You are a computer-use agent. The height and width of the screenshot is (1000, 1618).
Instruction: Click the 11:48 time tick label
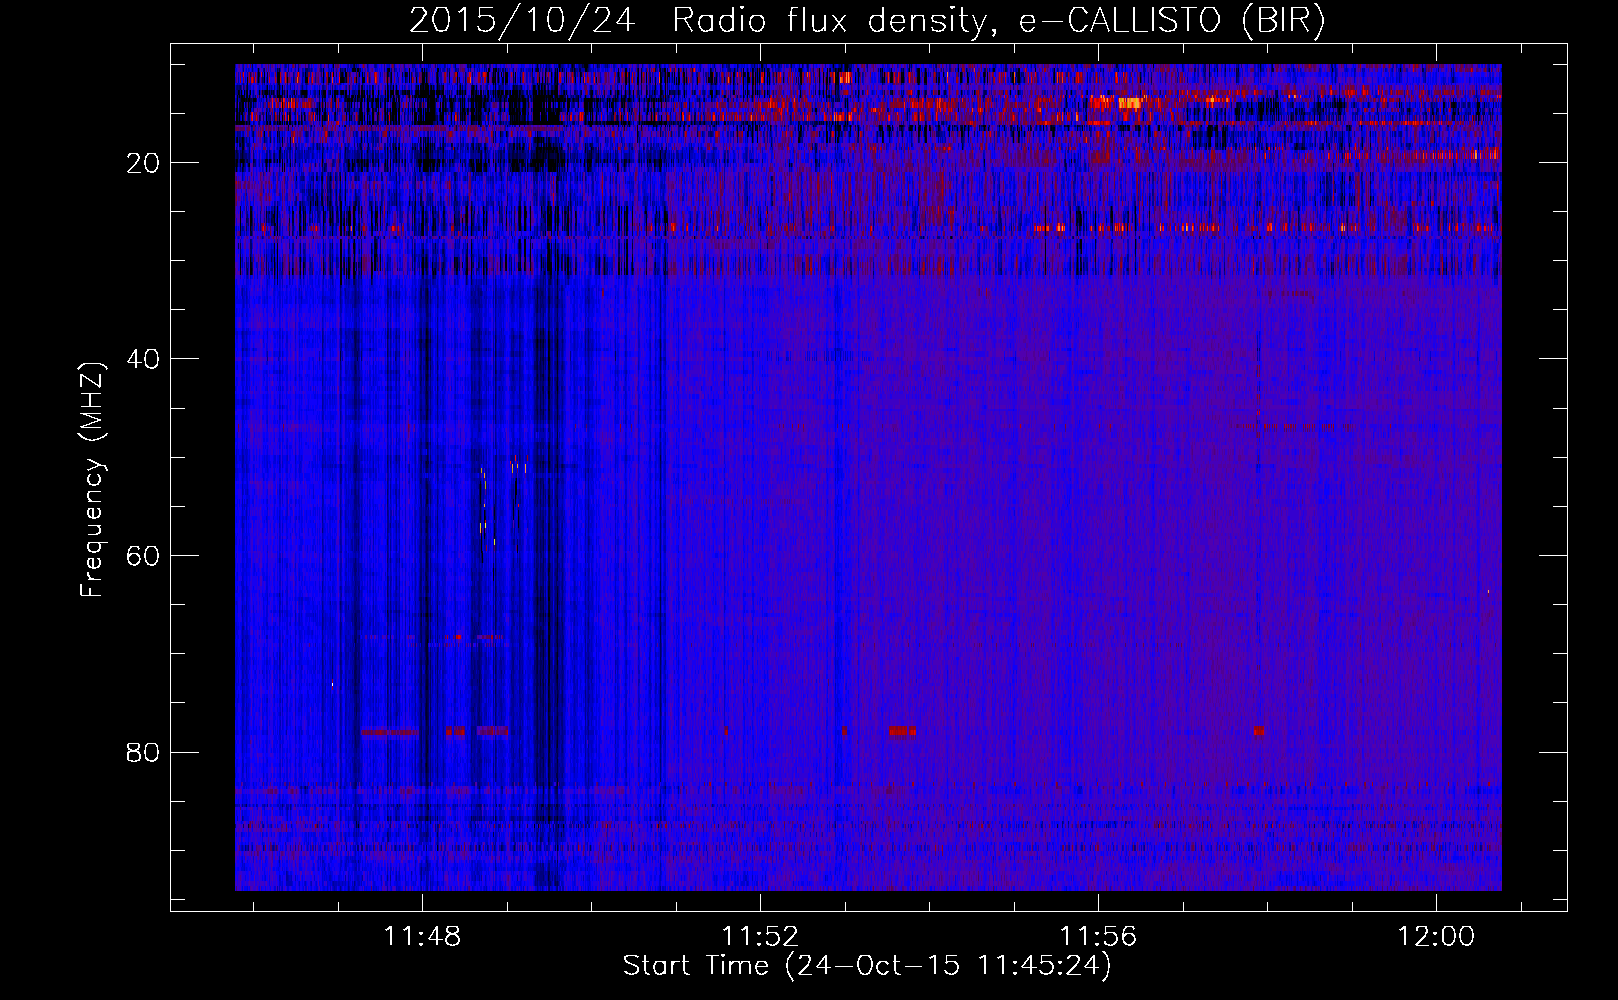pyautogui.click(x=422, y=937)
